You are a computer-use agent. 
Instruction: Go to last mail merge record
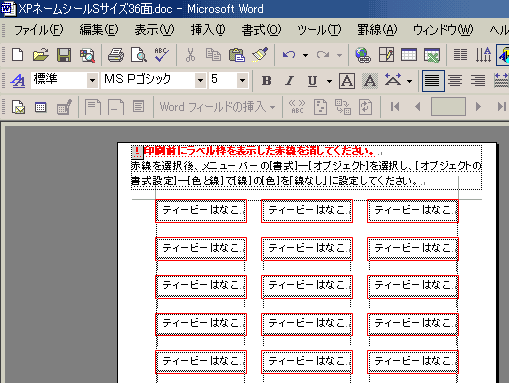[x=501, y=107]
